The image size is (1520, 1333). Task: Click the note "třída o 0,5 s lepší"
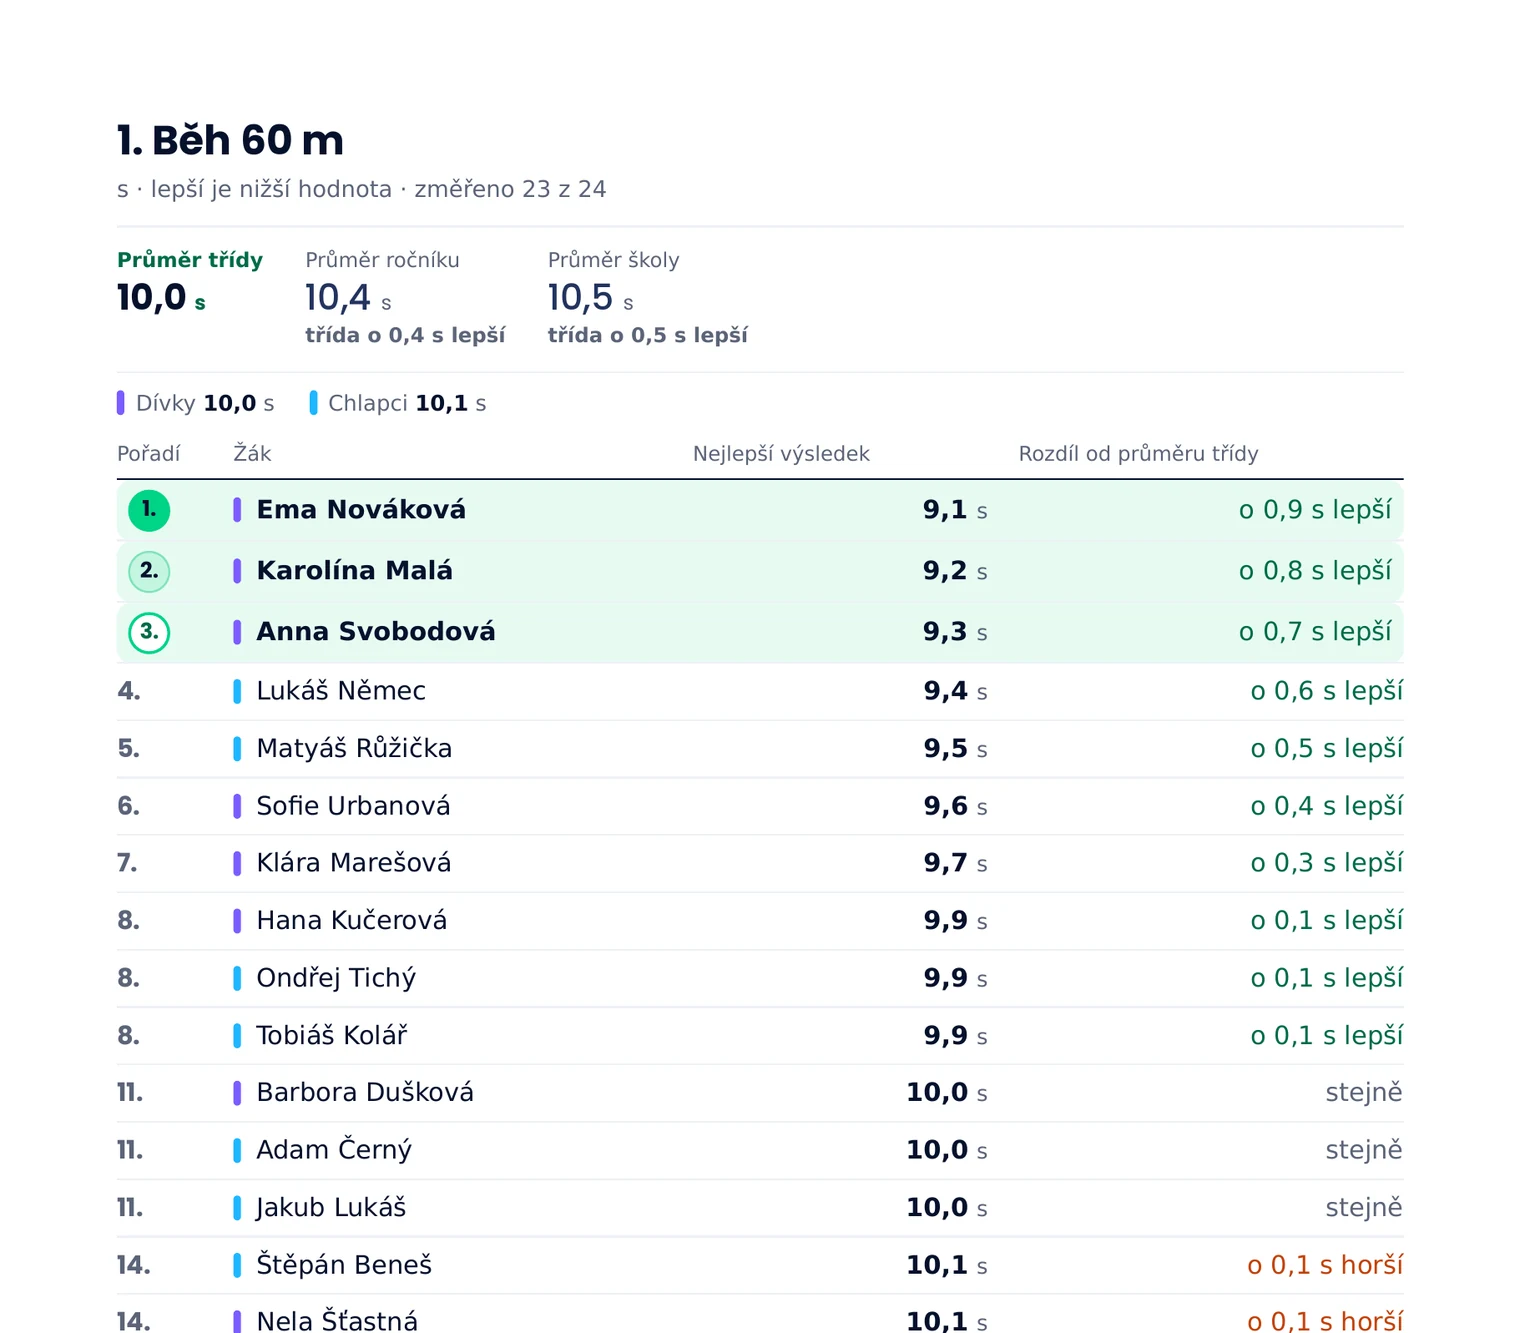[x=648, y=335]
